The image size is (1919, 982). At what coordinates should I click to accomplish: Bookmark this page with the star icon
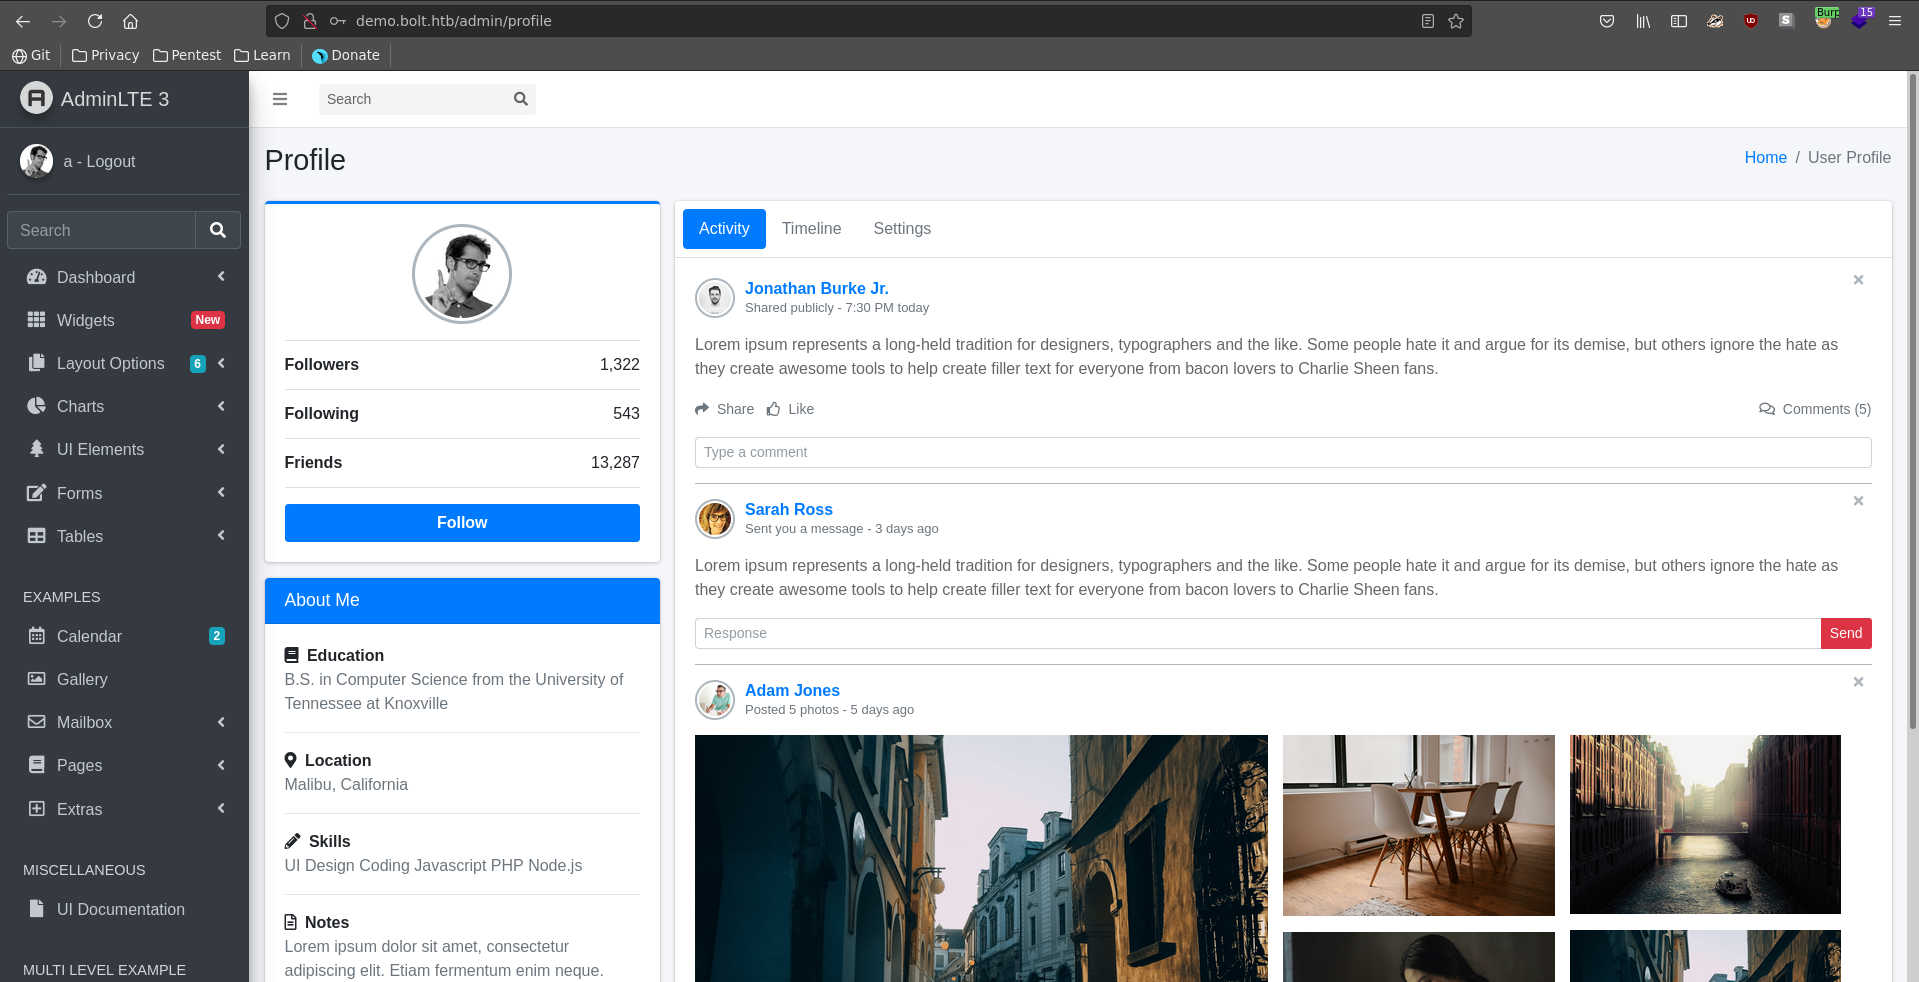coord(1456,21)
